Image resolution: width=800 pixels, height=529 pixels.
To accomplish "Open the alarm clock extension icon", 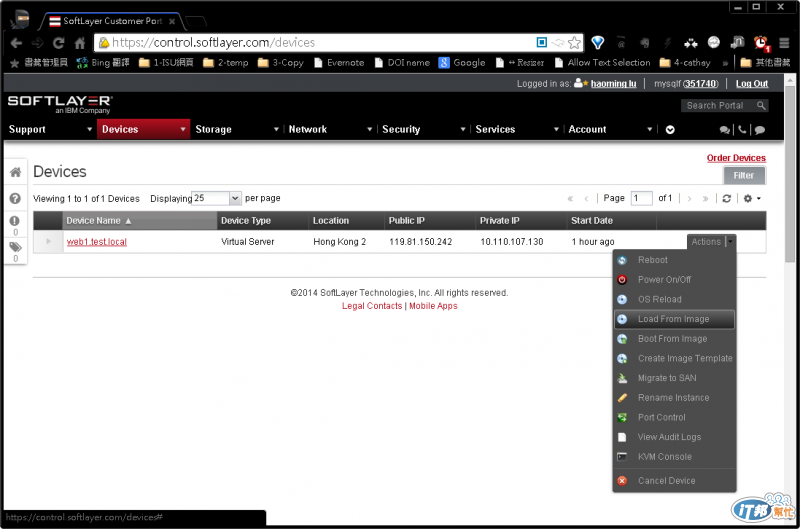I will click(761, 43).
